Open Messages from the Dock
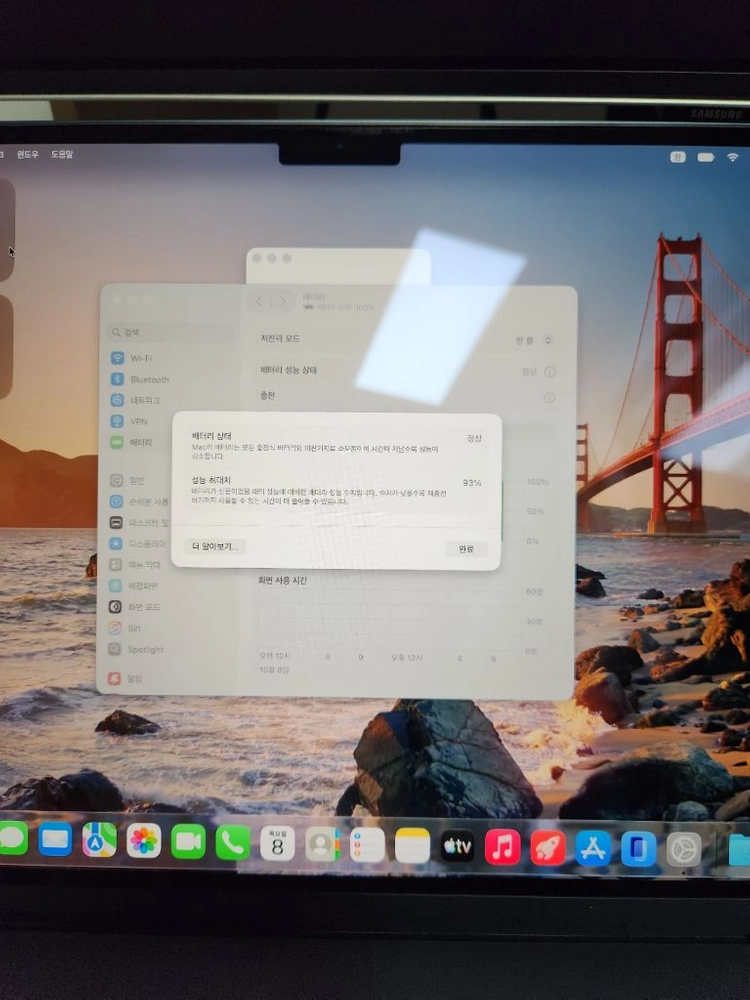This screenshot has width=750, height=1000. pyautogui.click(x=12, y=839)
